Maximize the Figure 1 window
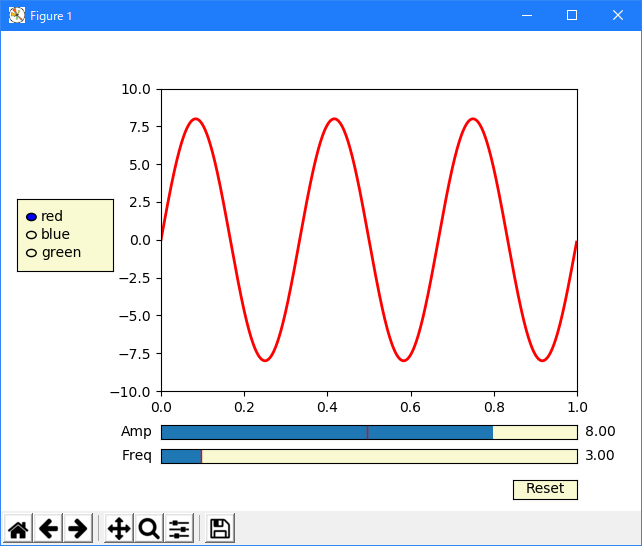 [x=572, y=15]
